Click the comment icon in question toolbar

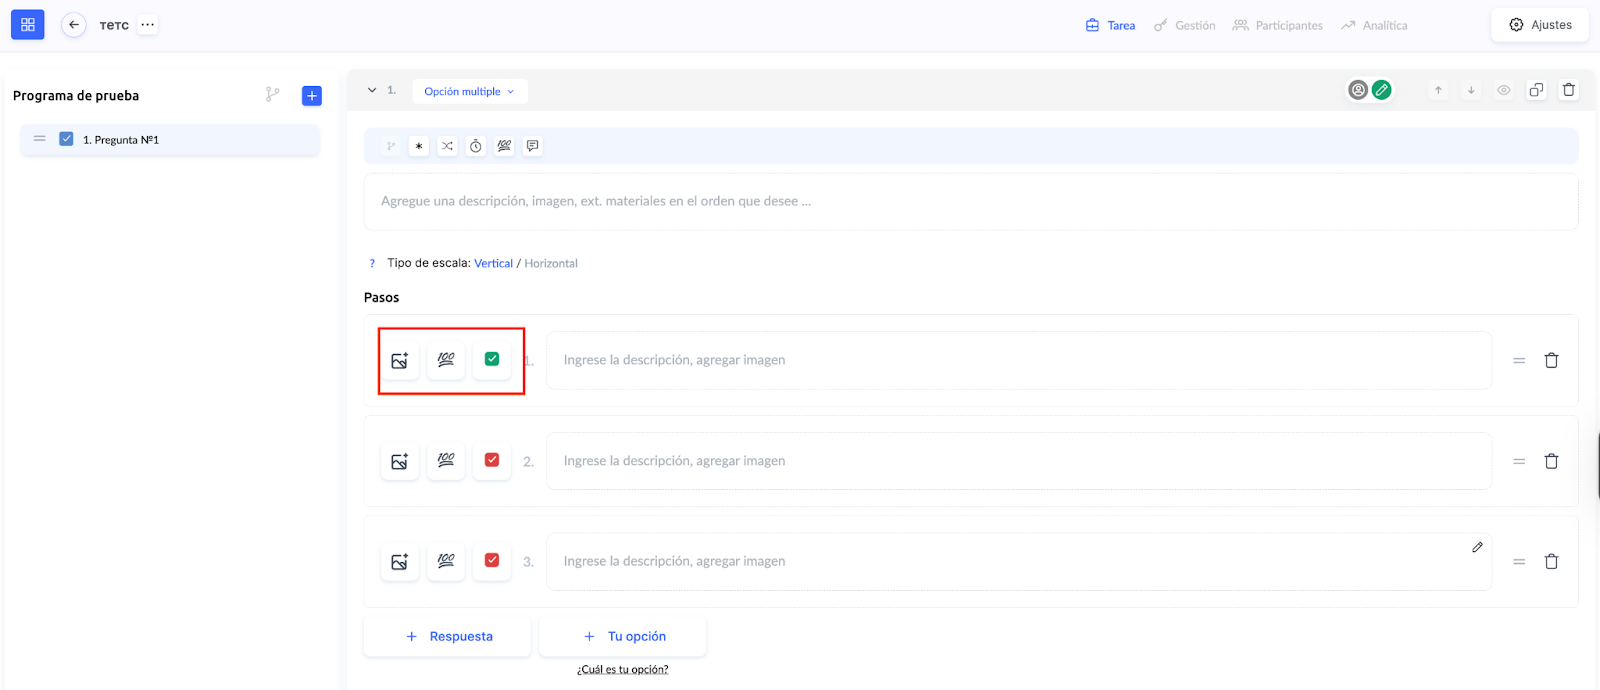pyautogui.click(x=533, y=146)
